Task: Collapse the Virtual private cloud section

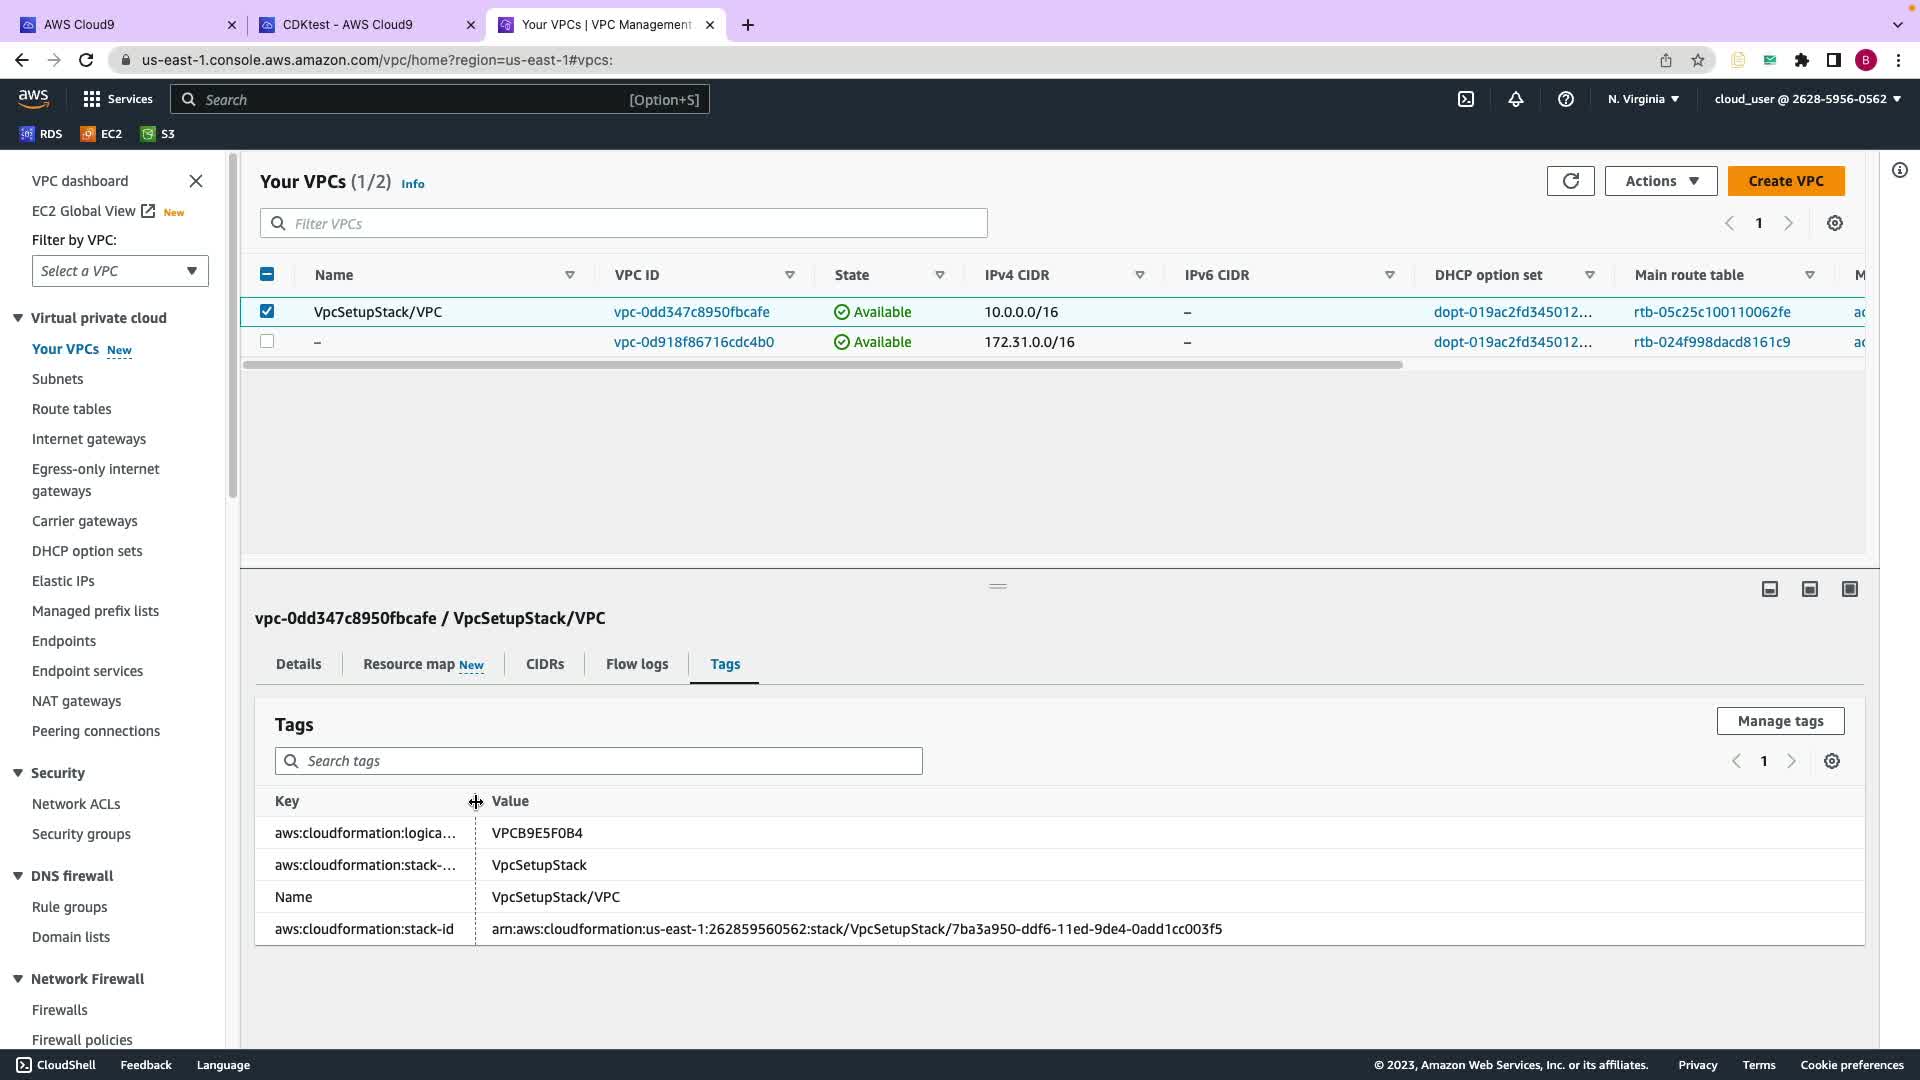Action: [18, 318]
